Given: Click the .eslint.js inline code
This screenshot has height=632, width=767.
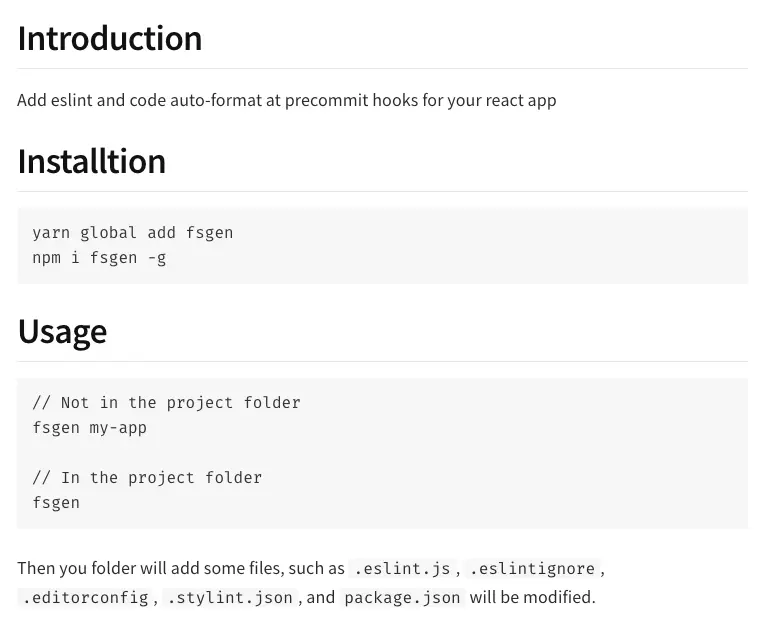Looking at the screenshot, I should [x=402, y=568].
